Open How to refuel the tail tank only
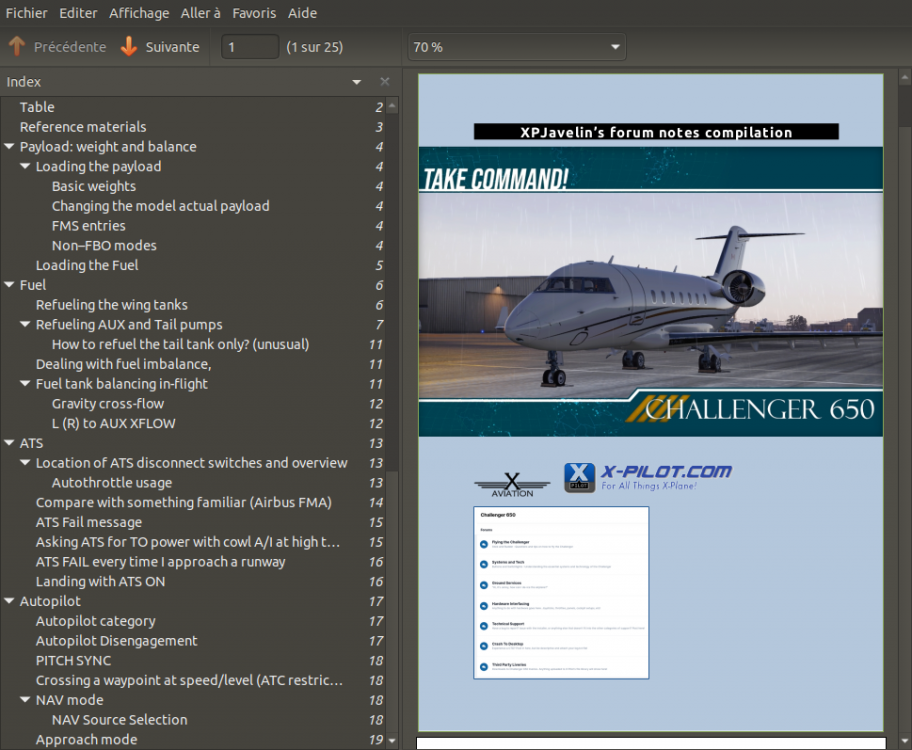Viewport: 912px width, 750px height. [180, 344]
